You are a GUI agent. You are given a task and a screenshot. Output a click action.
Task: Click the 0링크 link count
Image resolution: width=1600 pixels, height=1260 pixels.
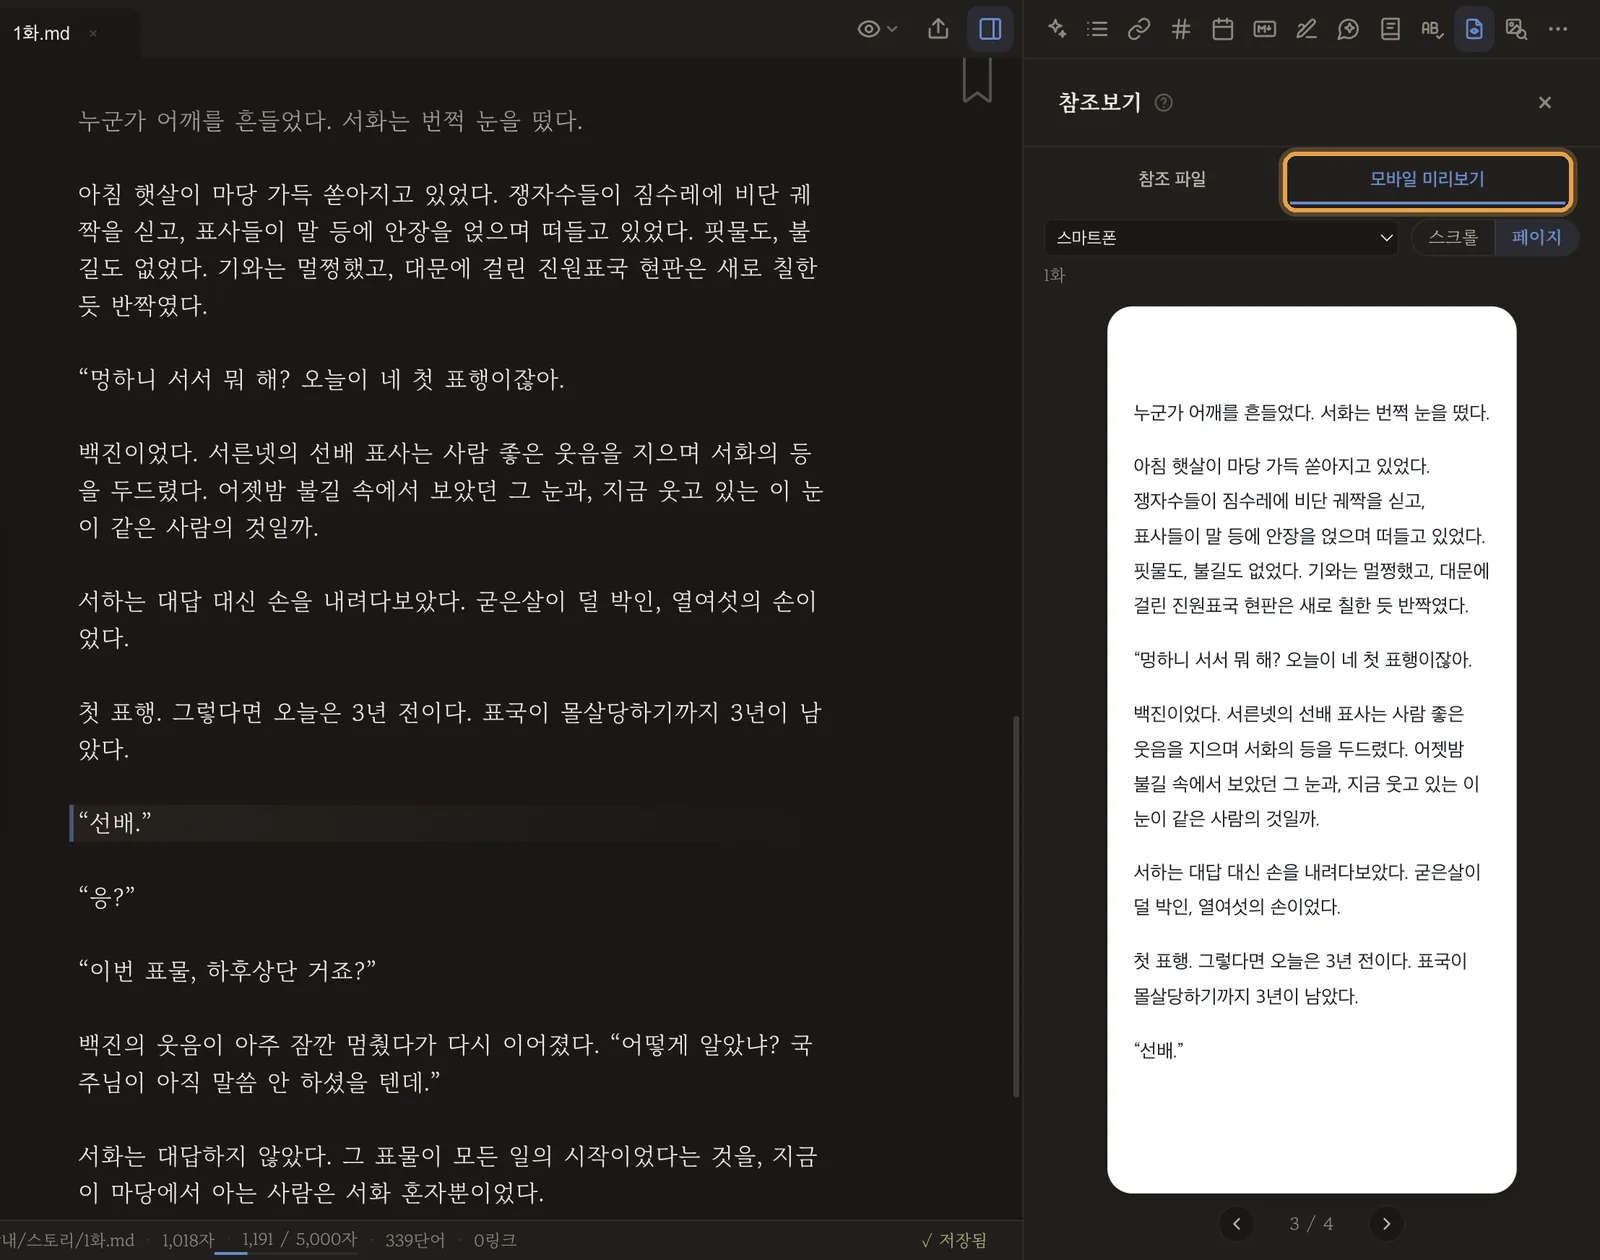tap(495, 1240)
